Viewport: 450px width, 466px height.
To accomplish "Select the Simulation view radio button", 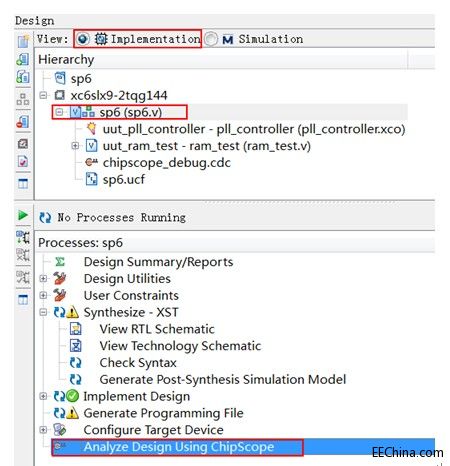I will (x=211, y=39).
